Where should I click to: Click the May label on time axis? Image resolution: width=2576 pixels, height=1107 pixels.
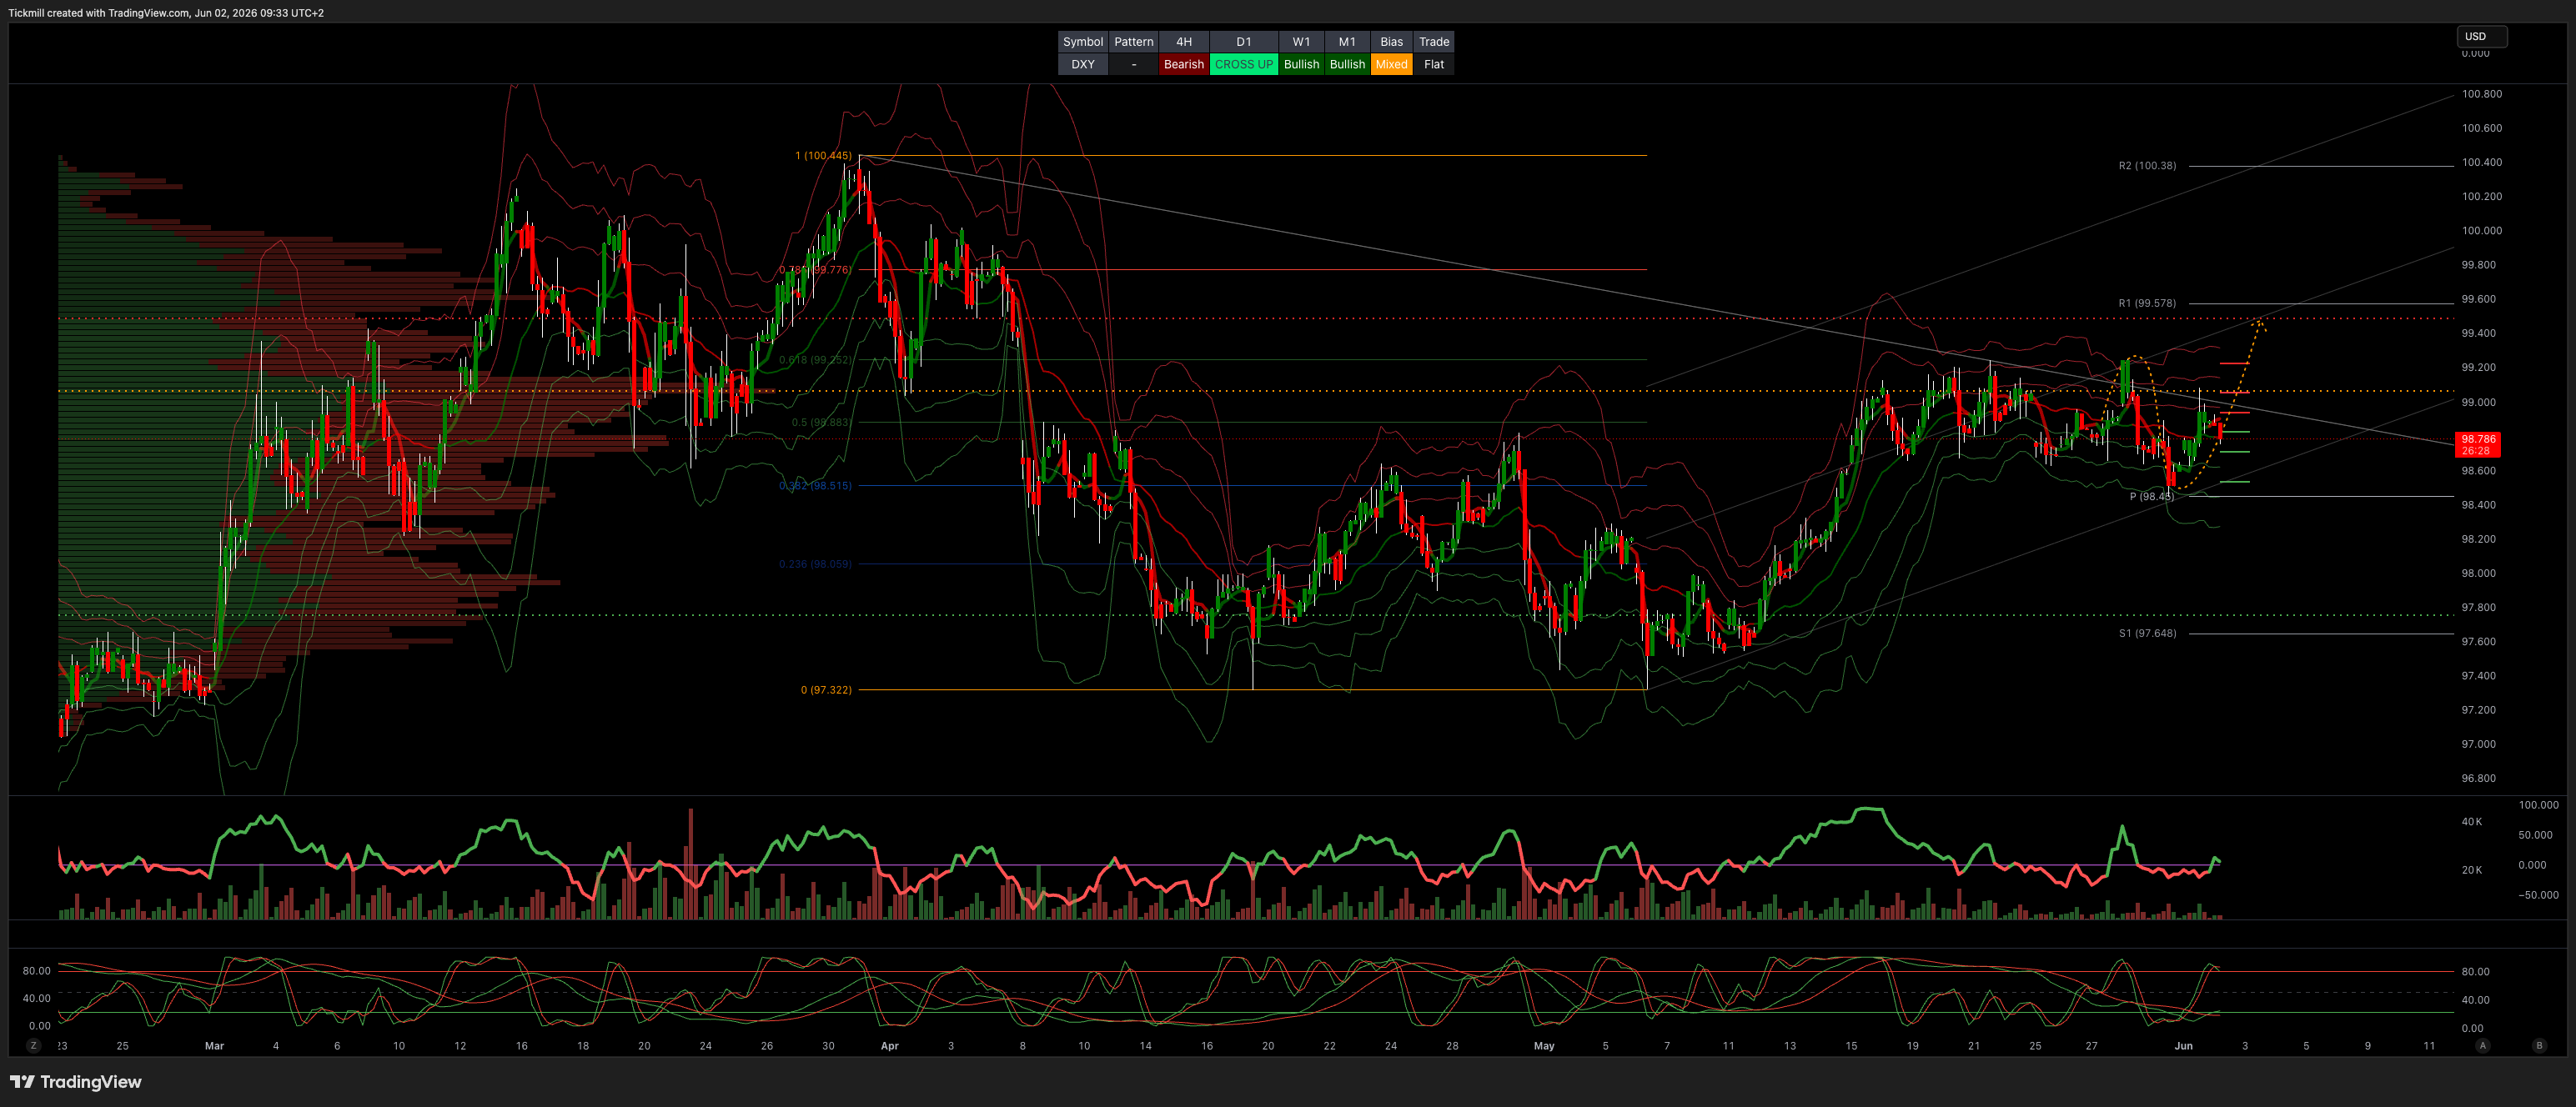tap(1544, 1046)
